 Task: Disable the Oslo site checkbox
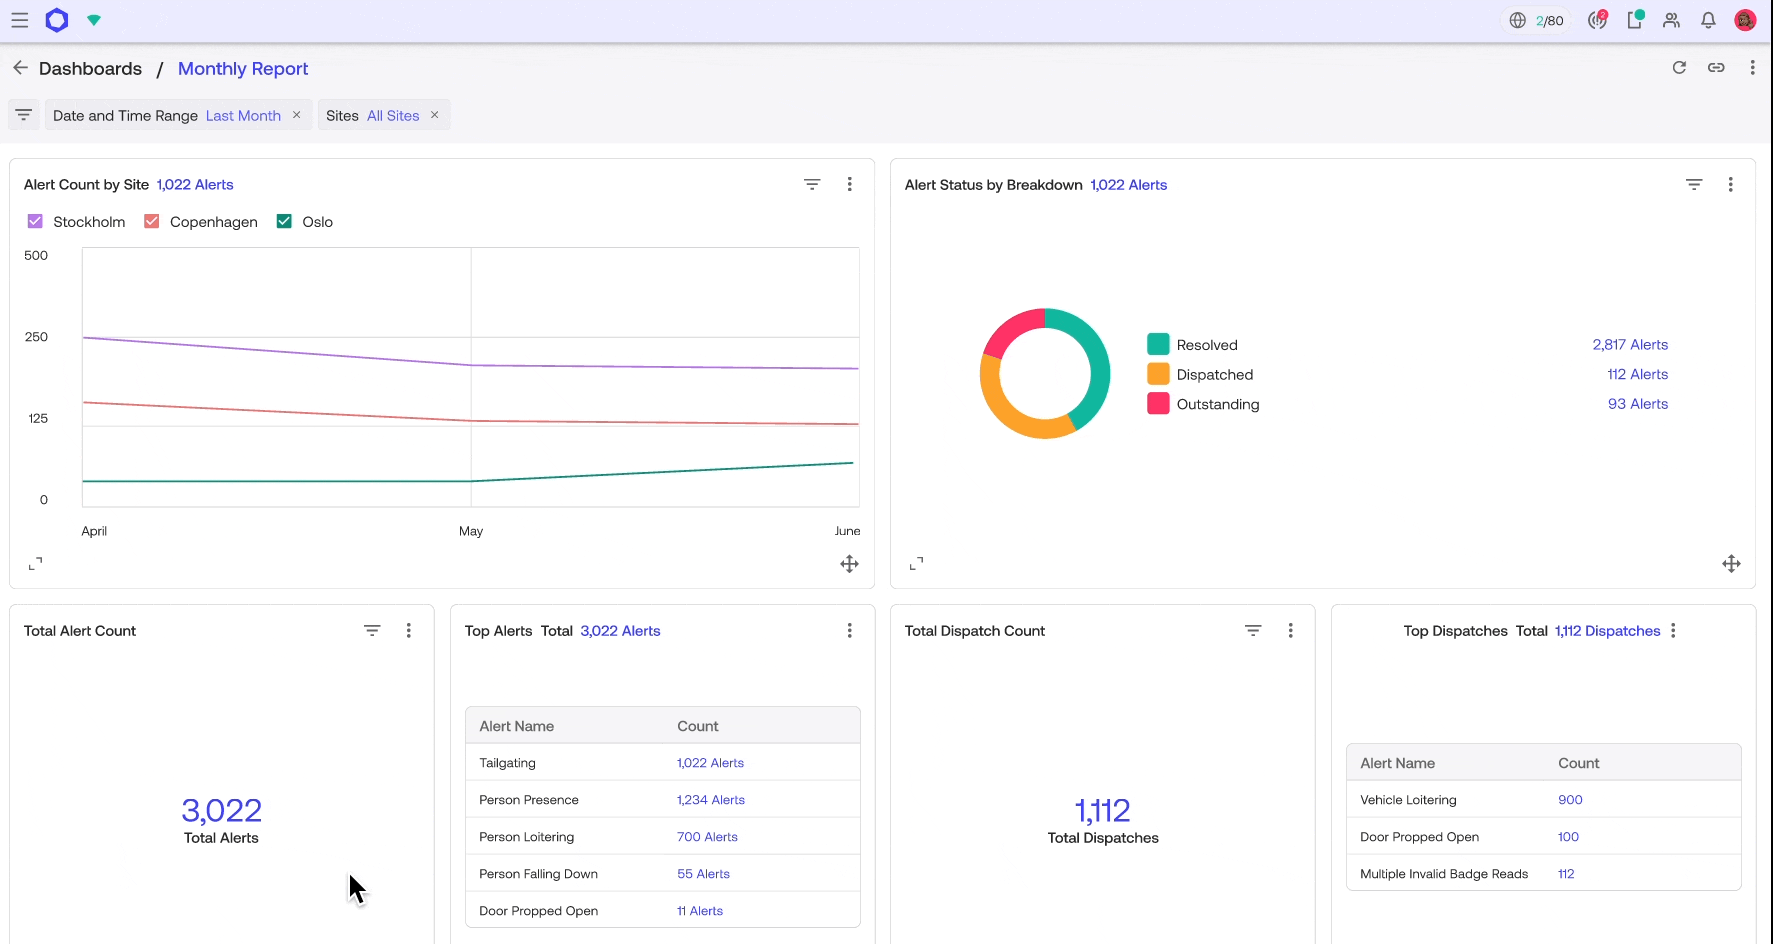284,221
